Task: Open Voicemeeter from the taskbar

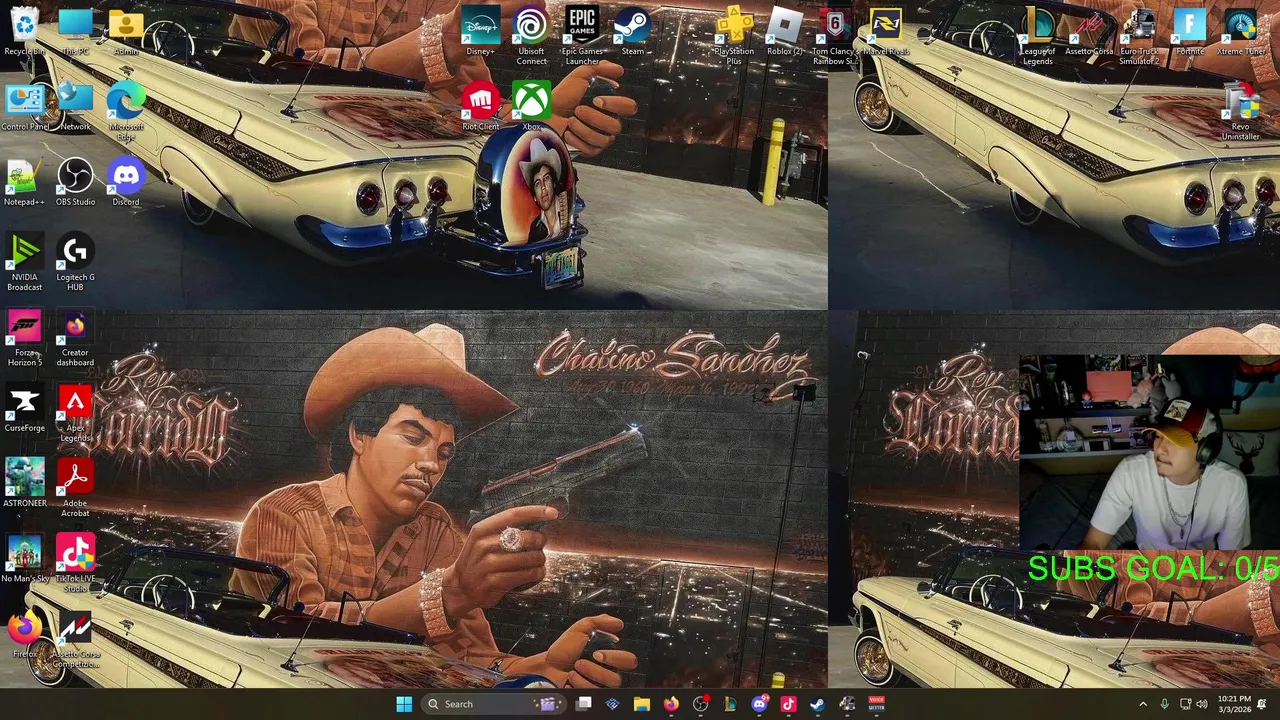Action: (876, 704)
